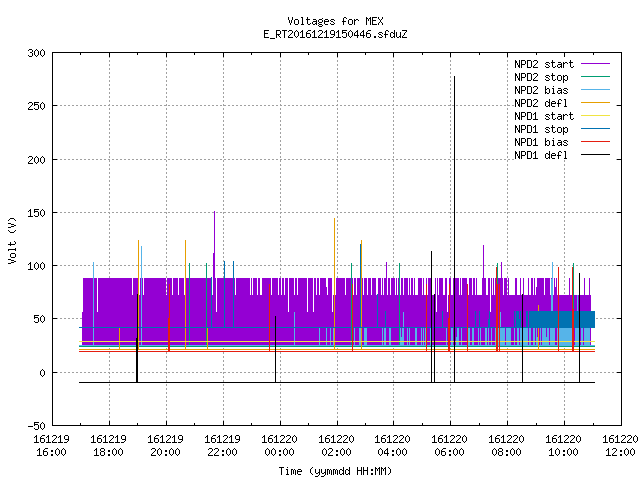
Task: Click the 'NPD2 bias' legend label
Action: pyautogui.click(x=541, y=90)
